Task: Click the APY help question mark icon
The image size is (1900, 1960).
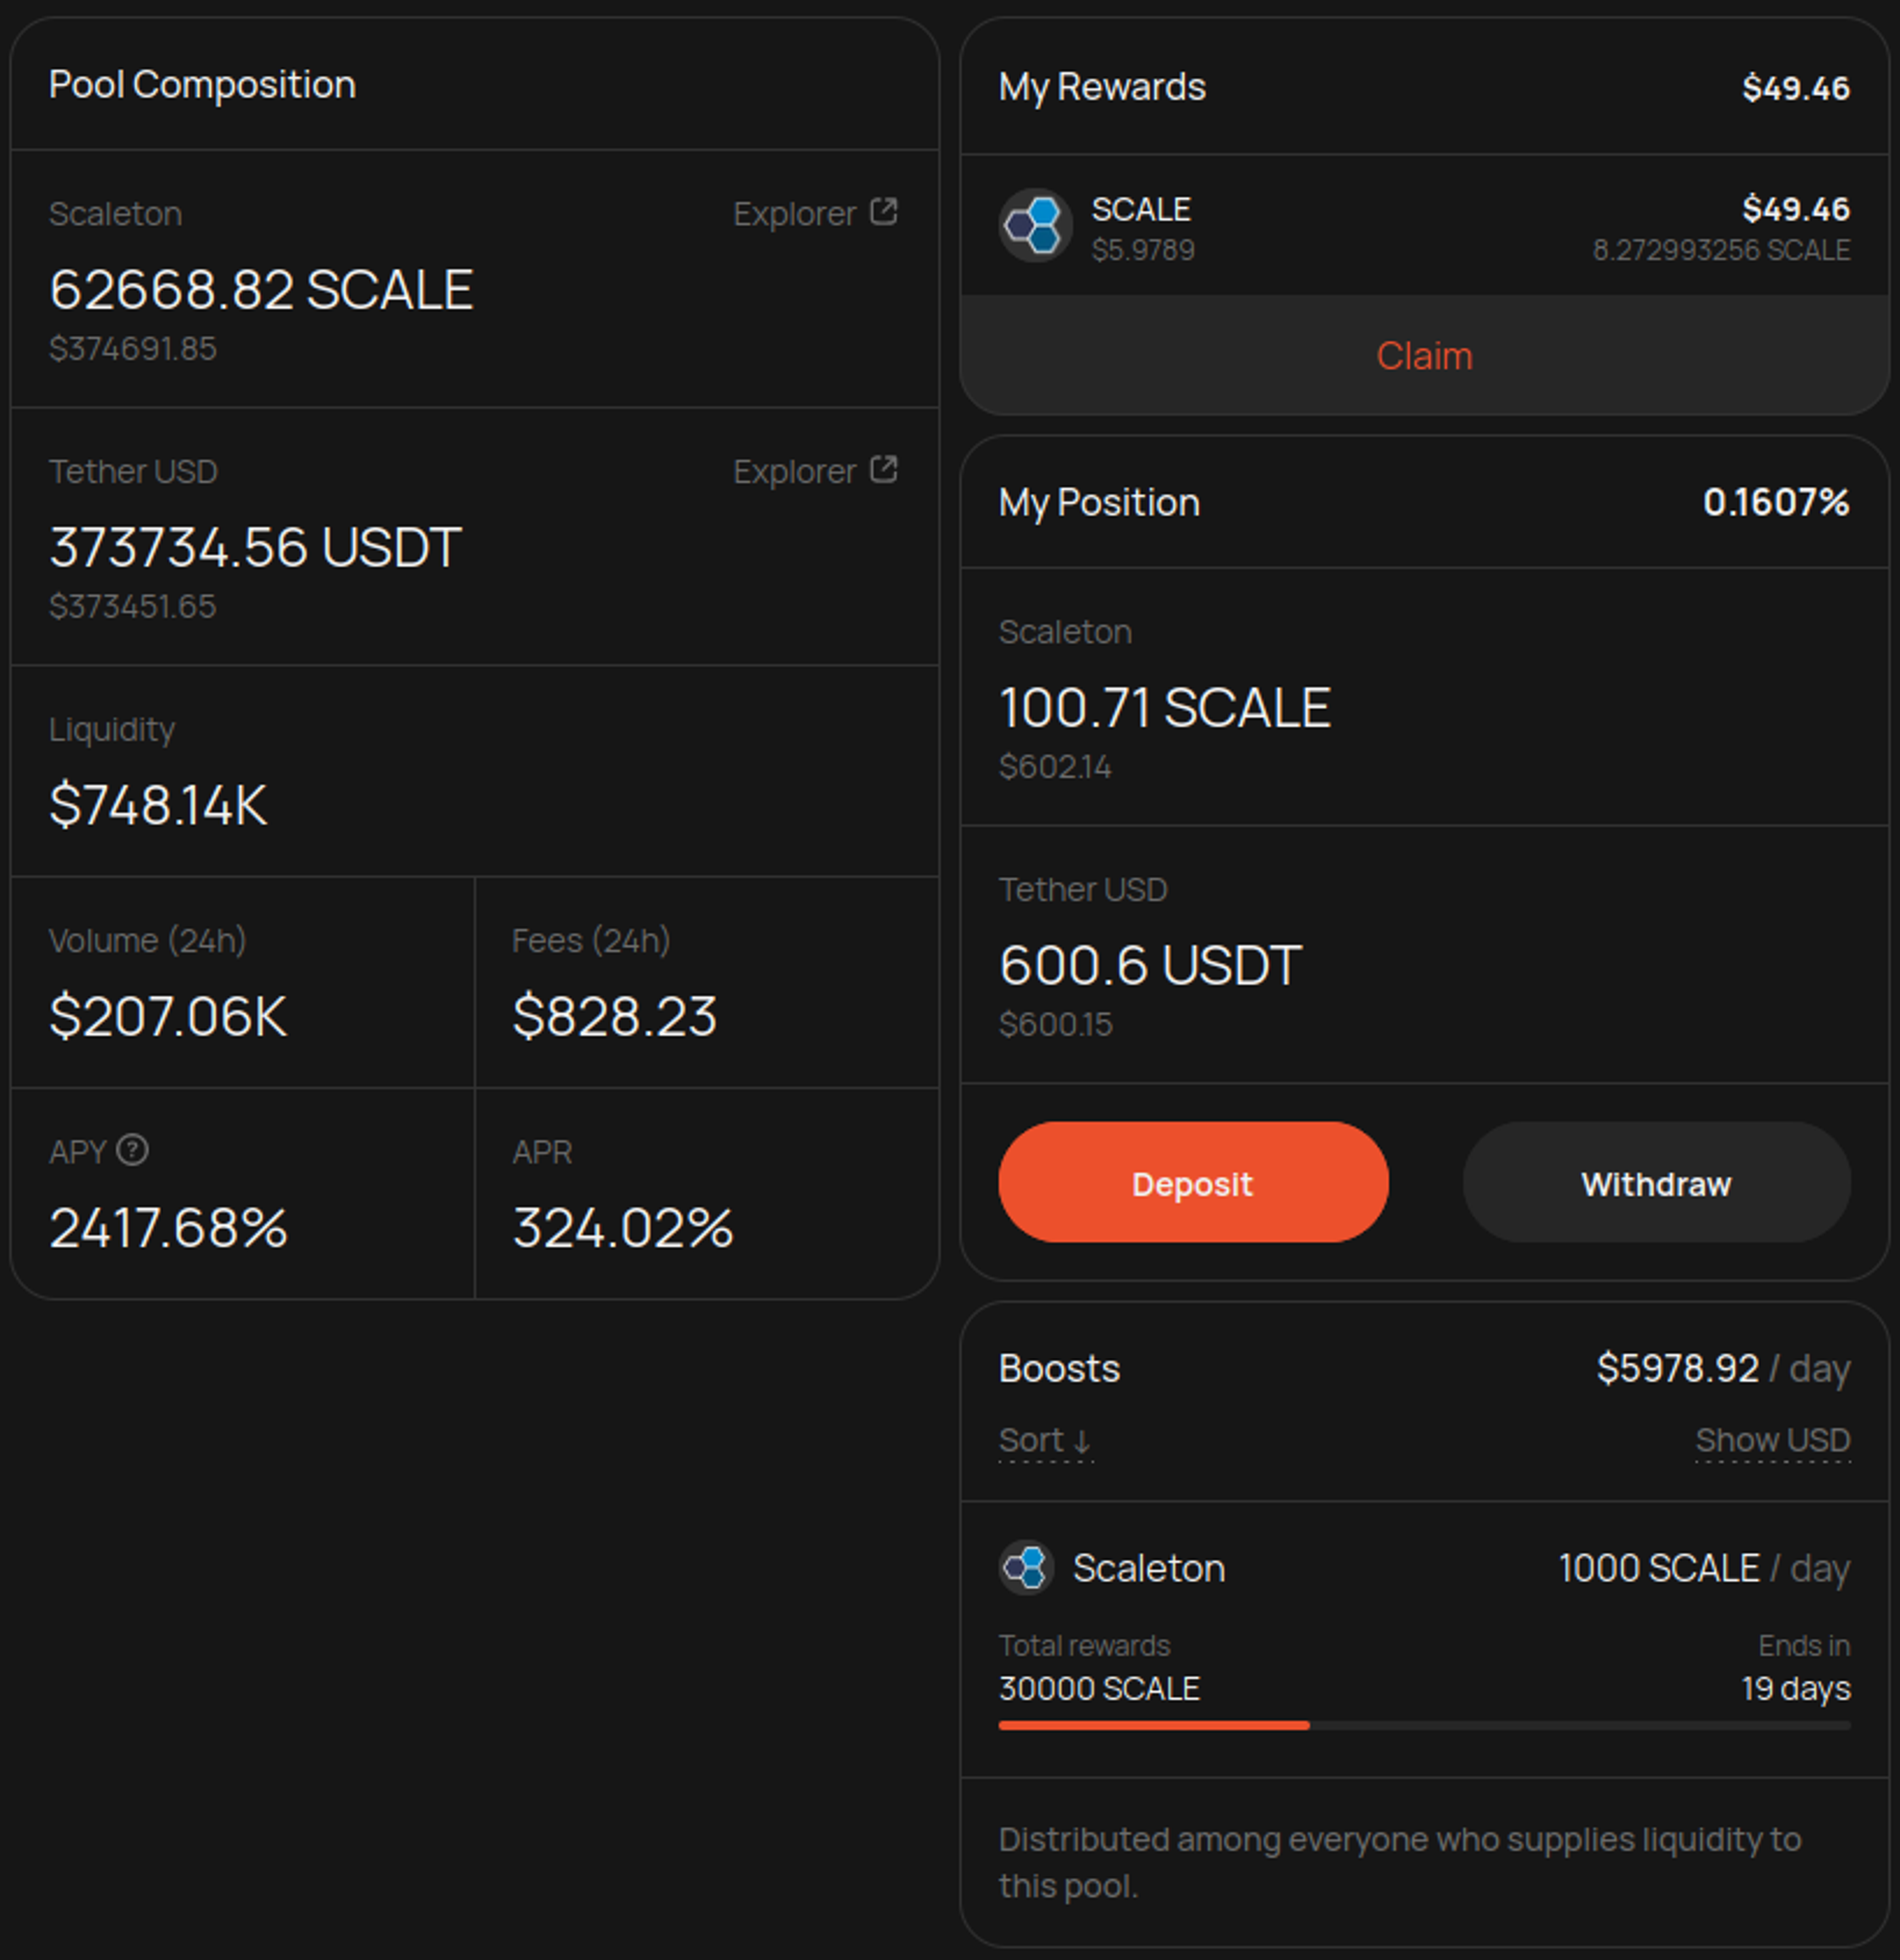Action: tap(132, 1150)
